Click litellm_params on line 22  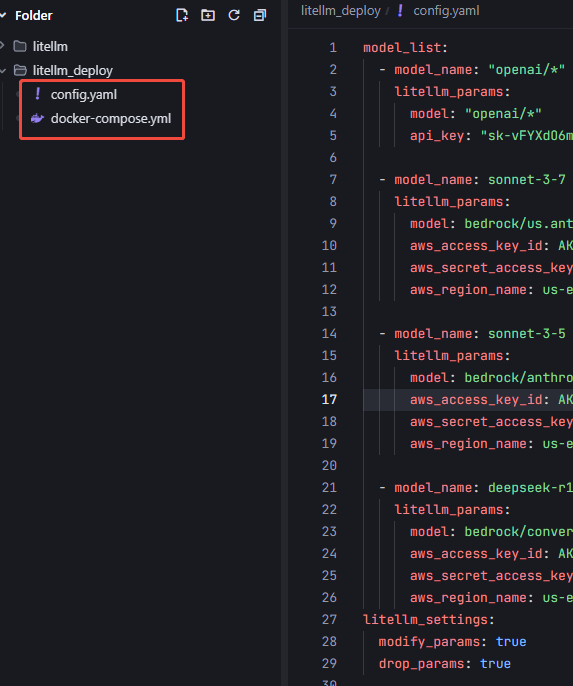click(449, 510)
